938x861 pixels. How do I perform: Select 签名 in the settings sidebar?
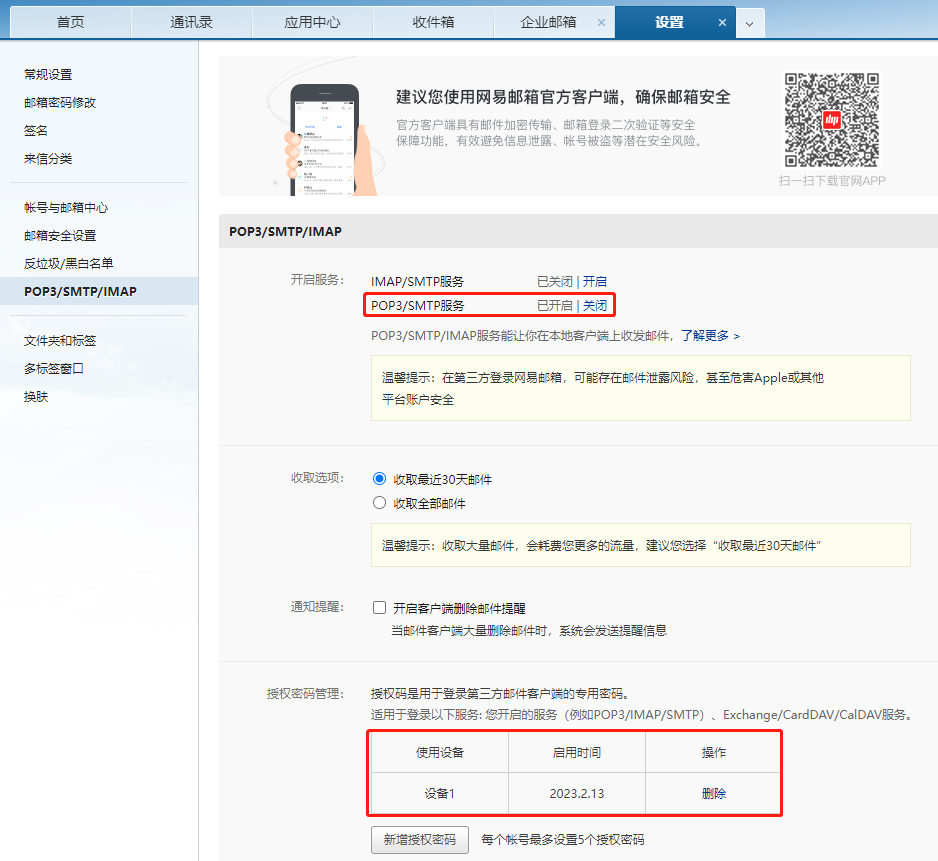[36, 131]
